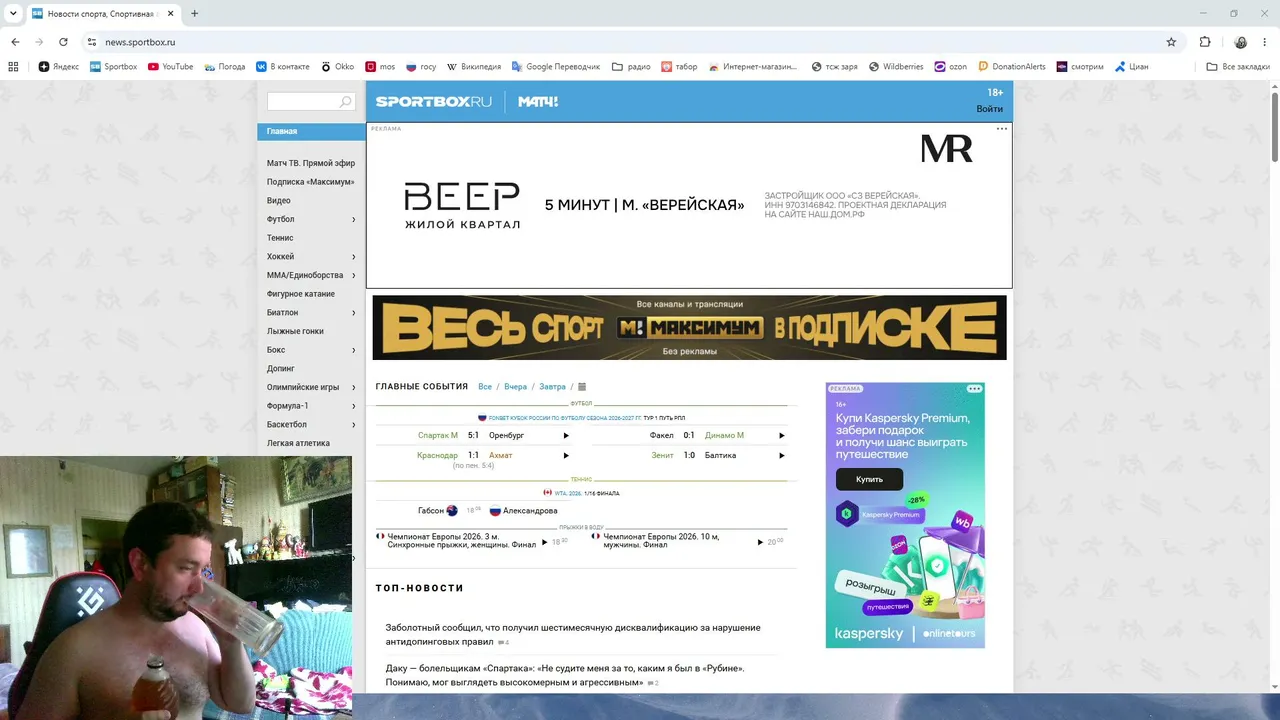Play the Спартак М – Оренбург match video
1280x720 pixels.
click(566, 436)
